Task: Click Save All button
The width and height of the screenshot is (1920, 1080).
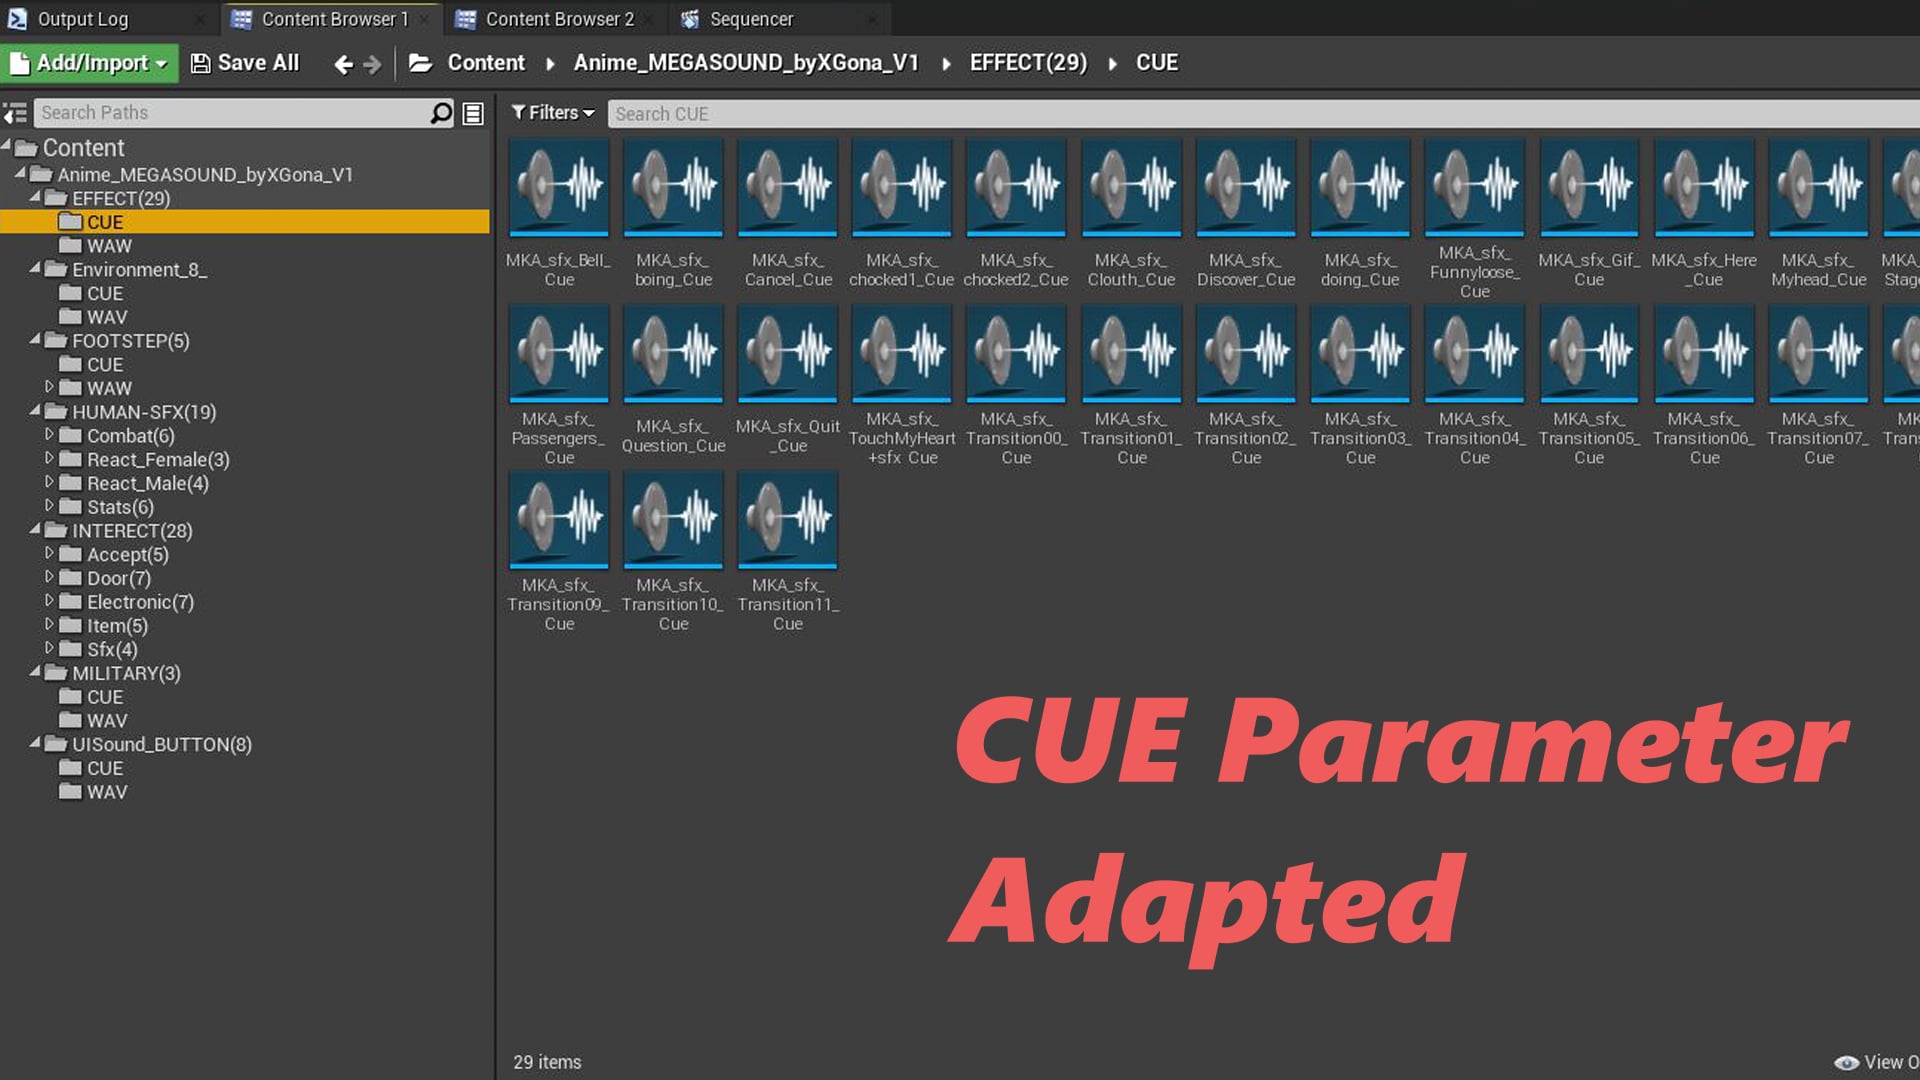Action: (245, 62)
